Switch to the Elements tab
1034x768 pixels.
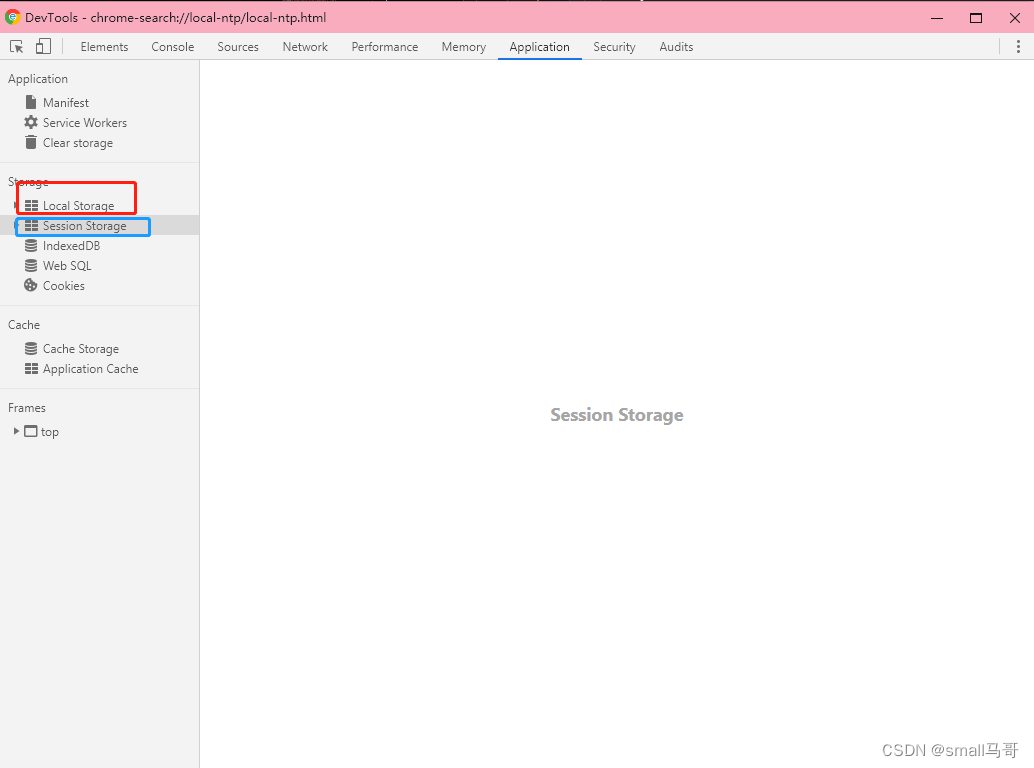104,47
